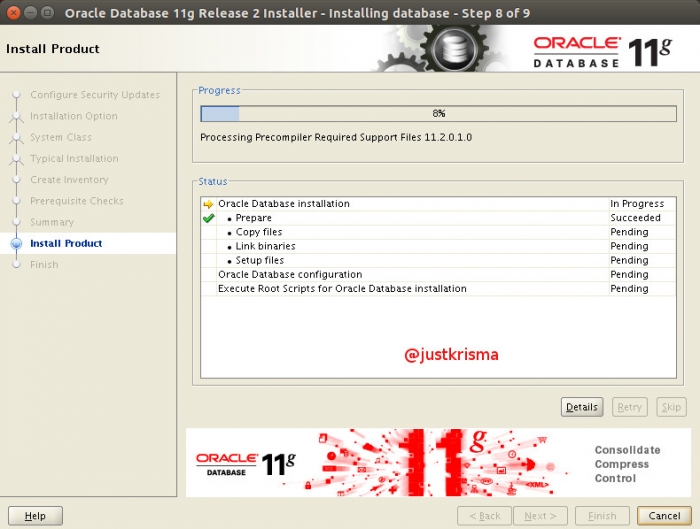700x529 pixels.
Task: Click the green Prepare succeeded checkmark
Action: pyautogui.click(x=208, y=218)
